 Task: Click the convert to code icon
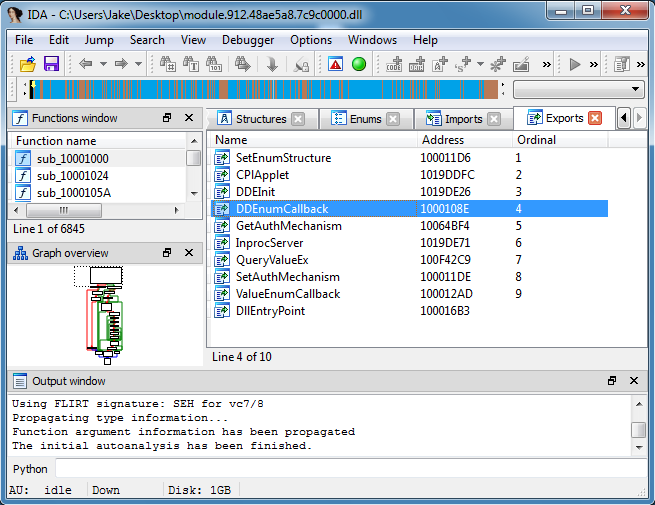click(394, 64)
